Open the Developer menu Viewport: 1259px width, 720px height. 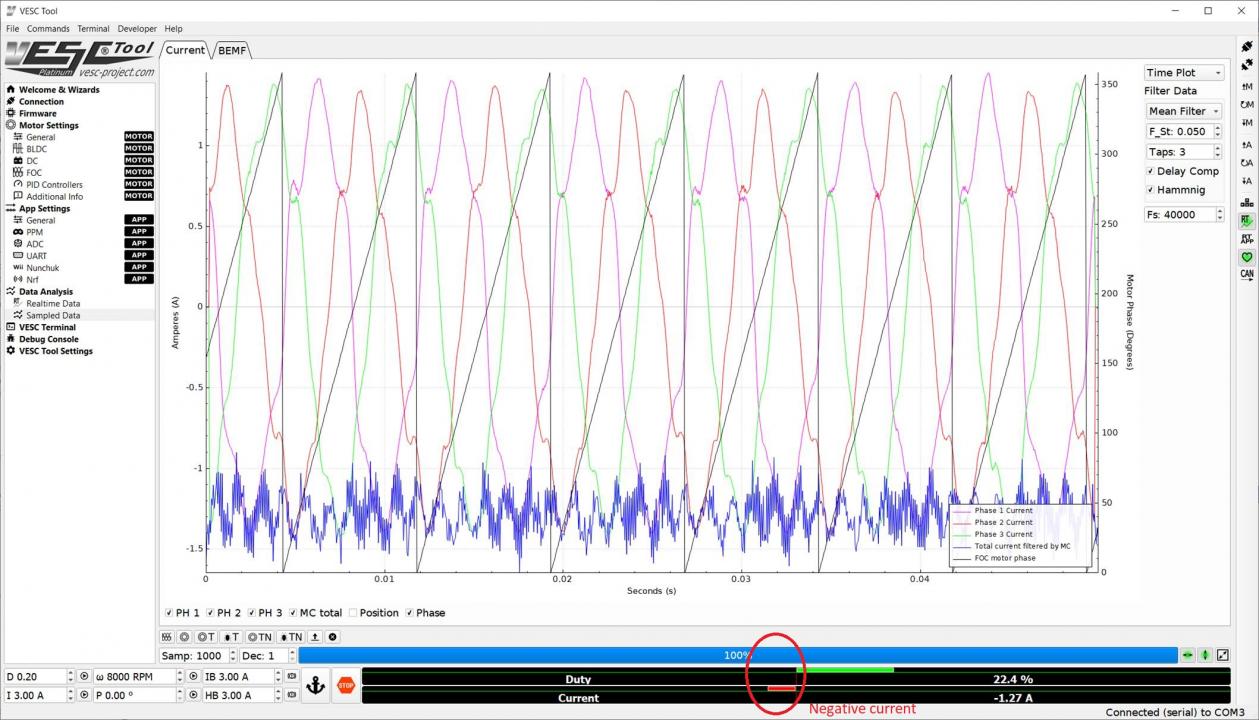click(x=136, y=29)
